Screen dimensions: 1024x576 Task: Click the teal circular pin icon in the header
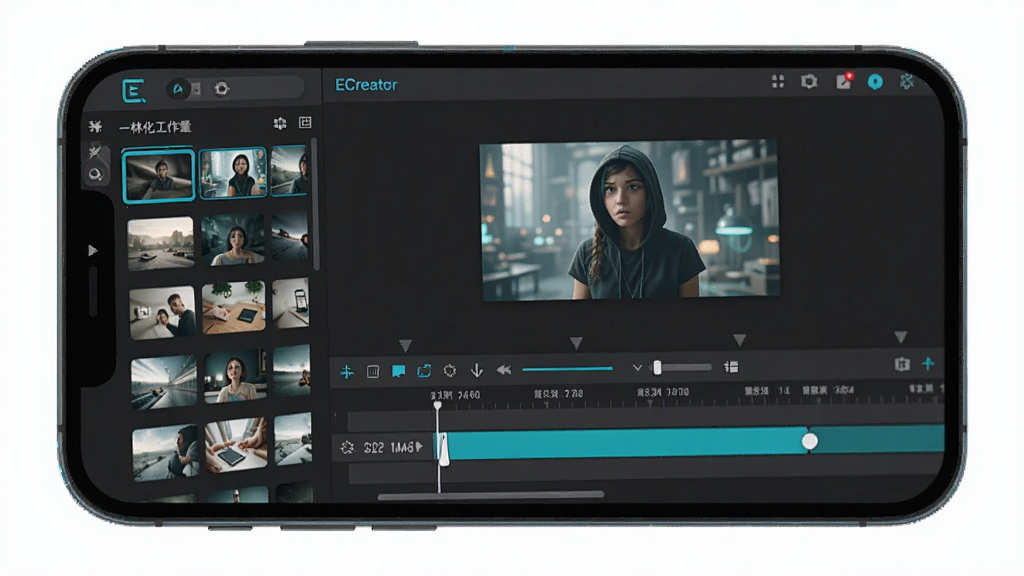coord(875,82)
